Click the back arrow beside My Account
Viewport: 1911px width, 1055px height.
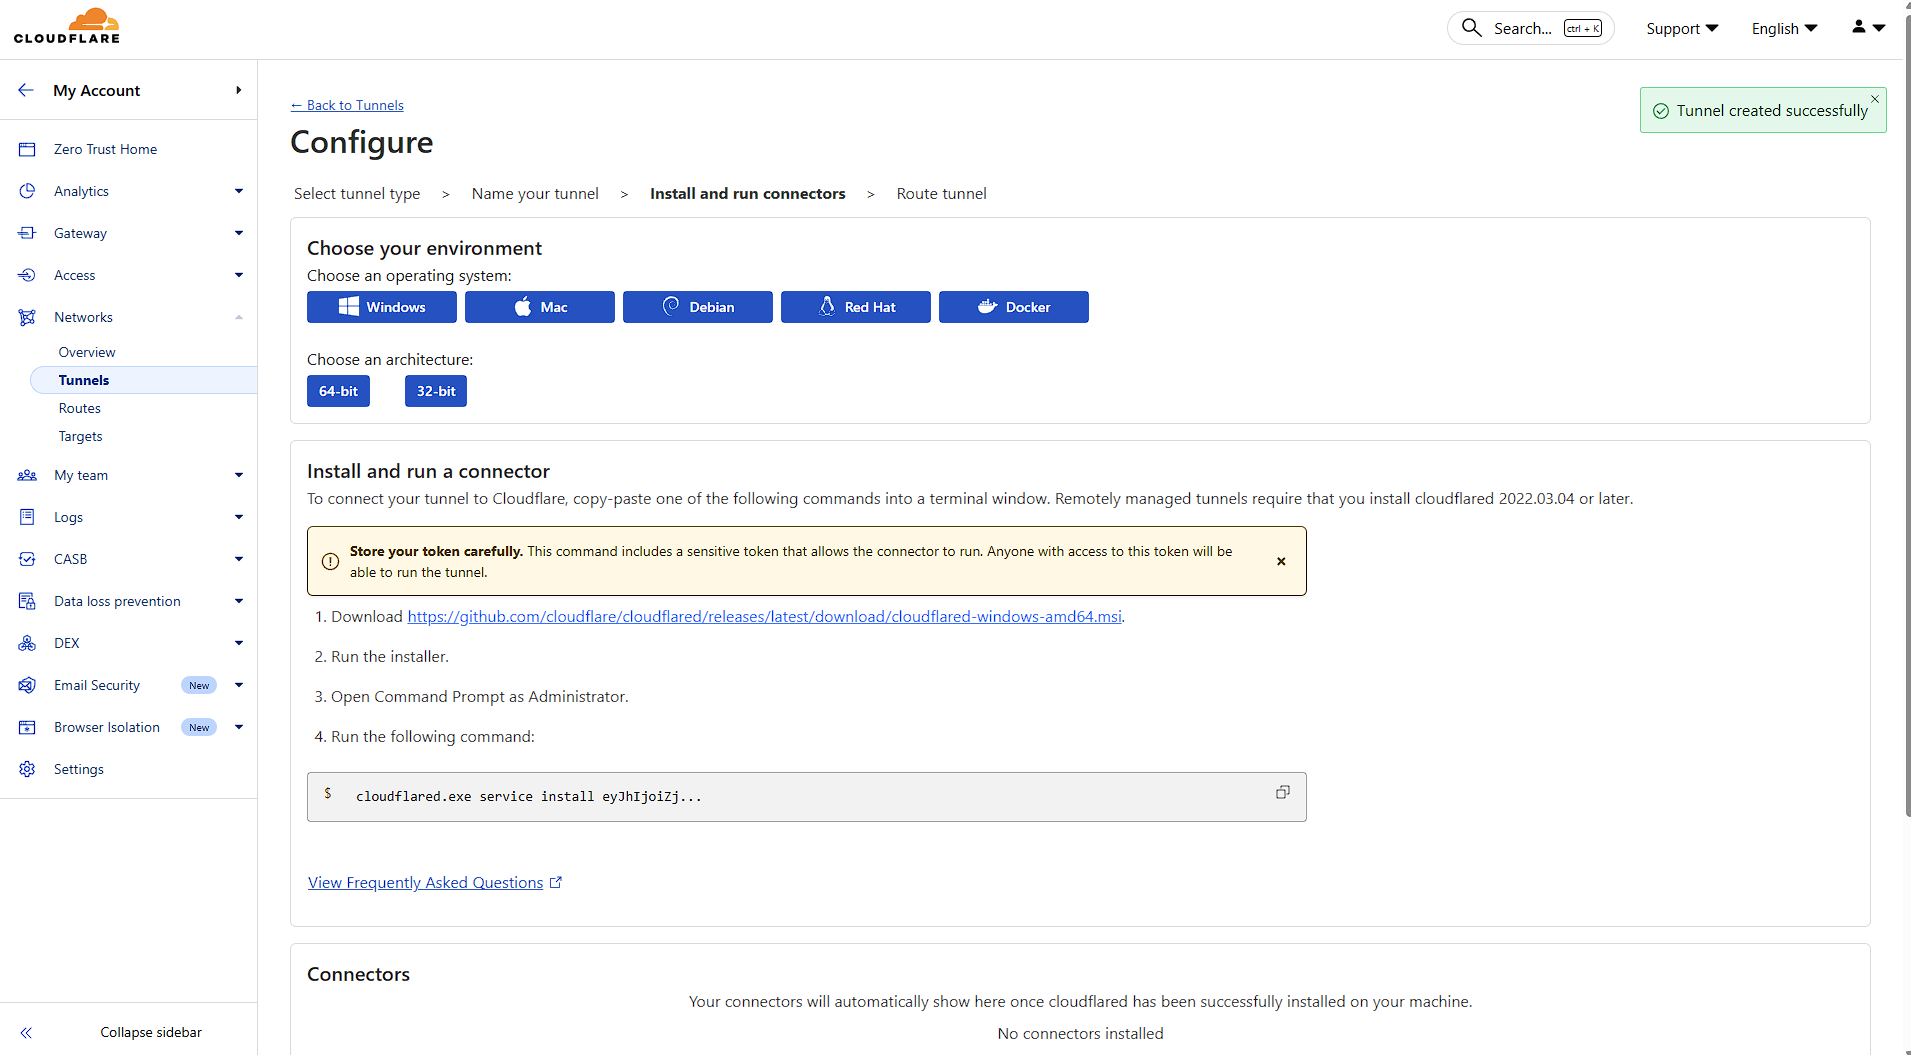coord(26,90)
